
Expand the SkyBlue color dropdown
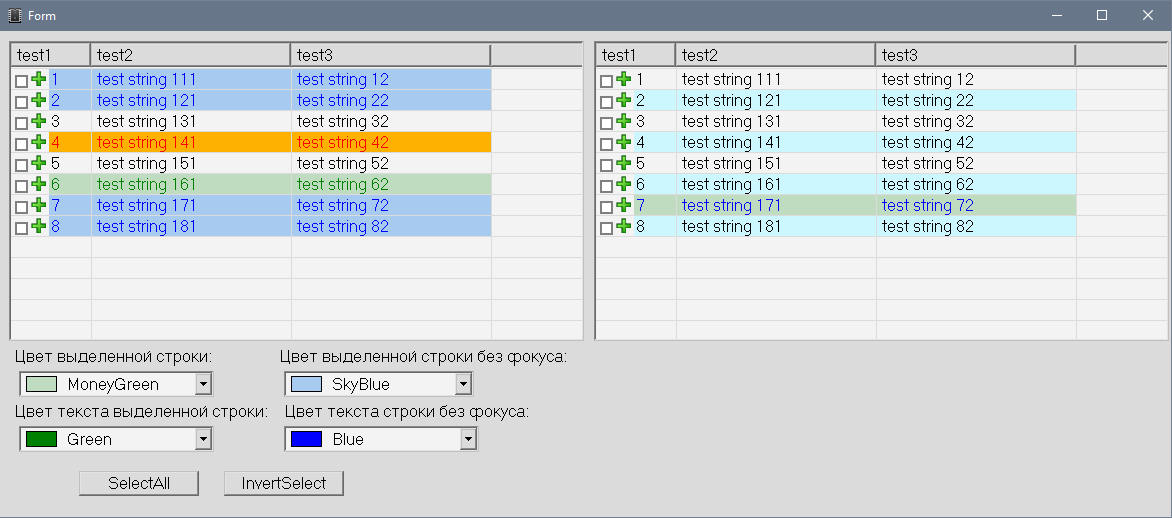pos(462,384)
